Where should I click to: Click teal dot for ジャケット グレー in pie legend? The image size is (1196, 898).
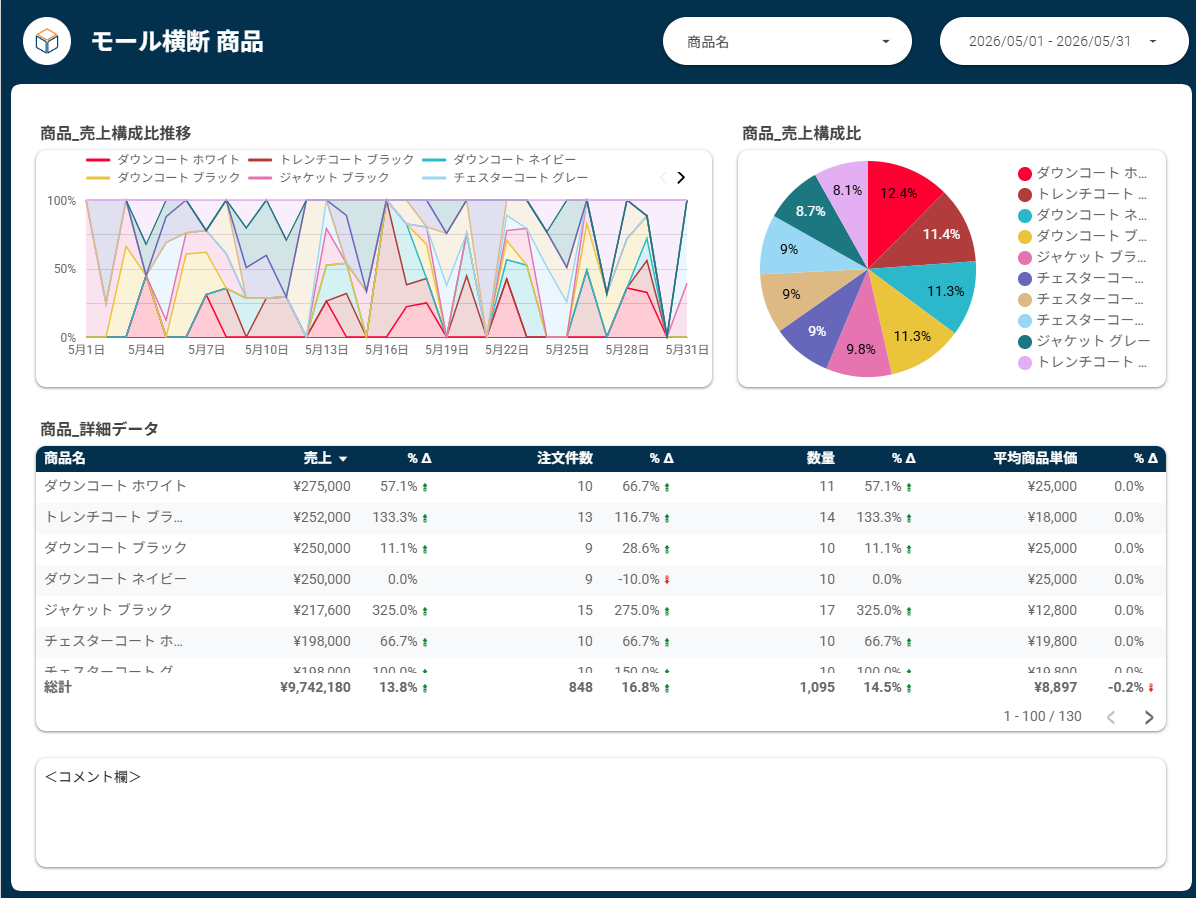point(1025,342)
